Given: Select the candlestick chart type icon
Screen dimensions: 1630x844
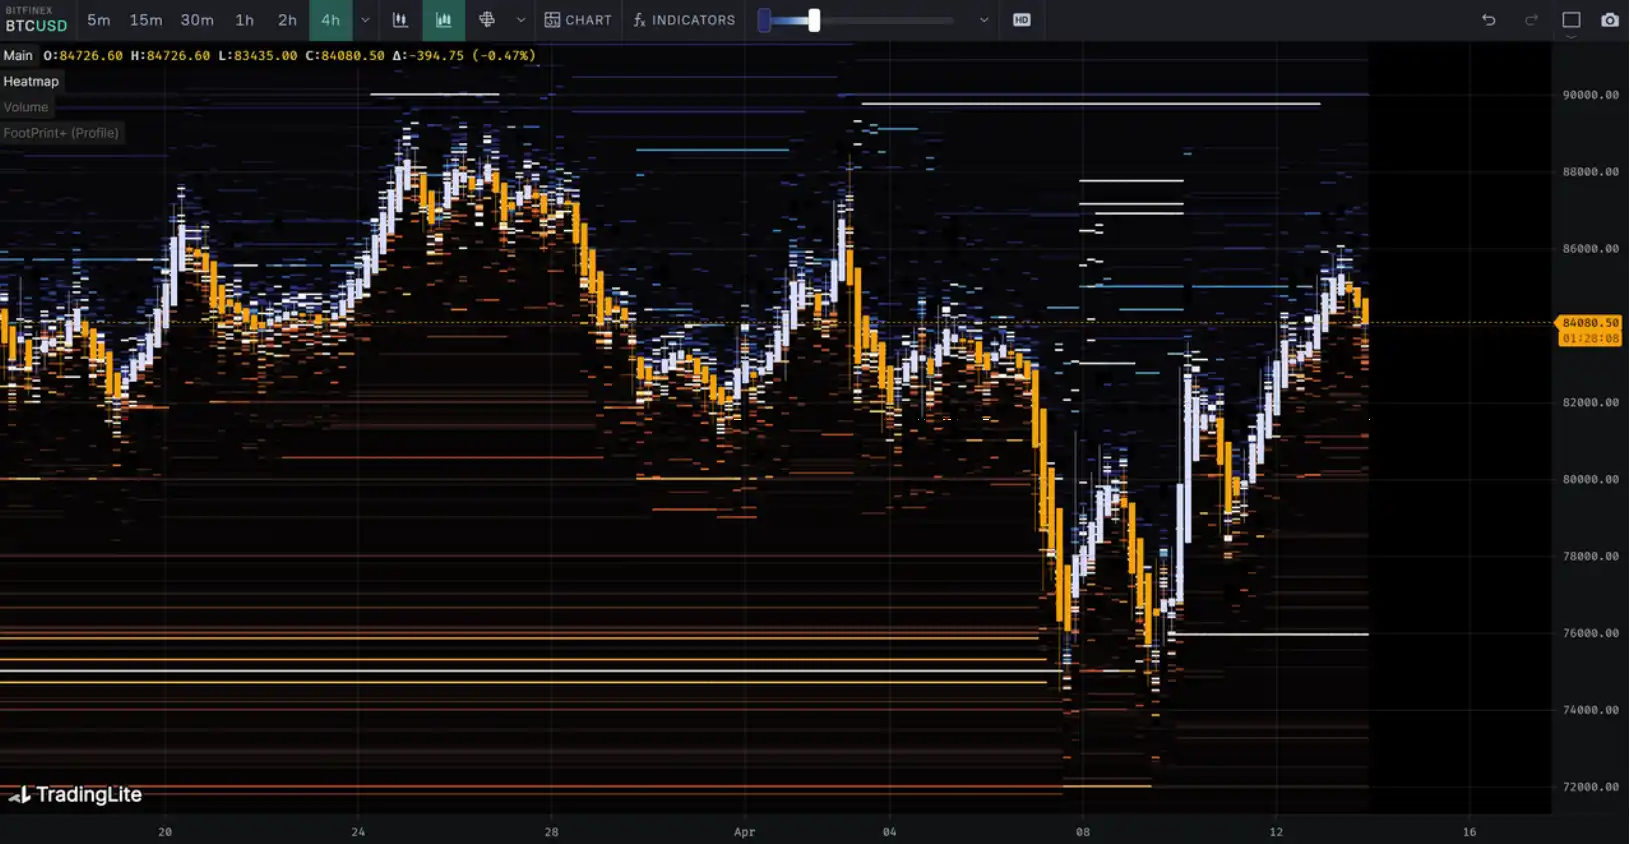Looking at the screenshot, I should coord(400,20).
